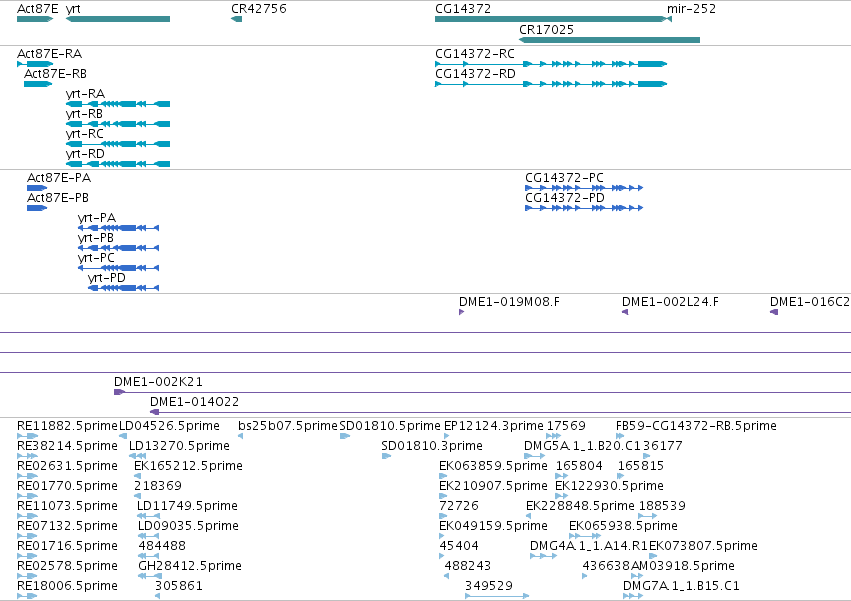This screenshot has width=851, height=601.
Task: Select transcript CG14372-RC
Action: (551, 64)
